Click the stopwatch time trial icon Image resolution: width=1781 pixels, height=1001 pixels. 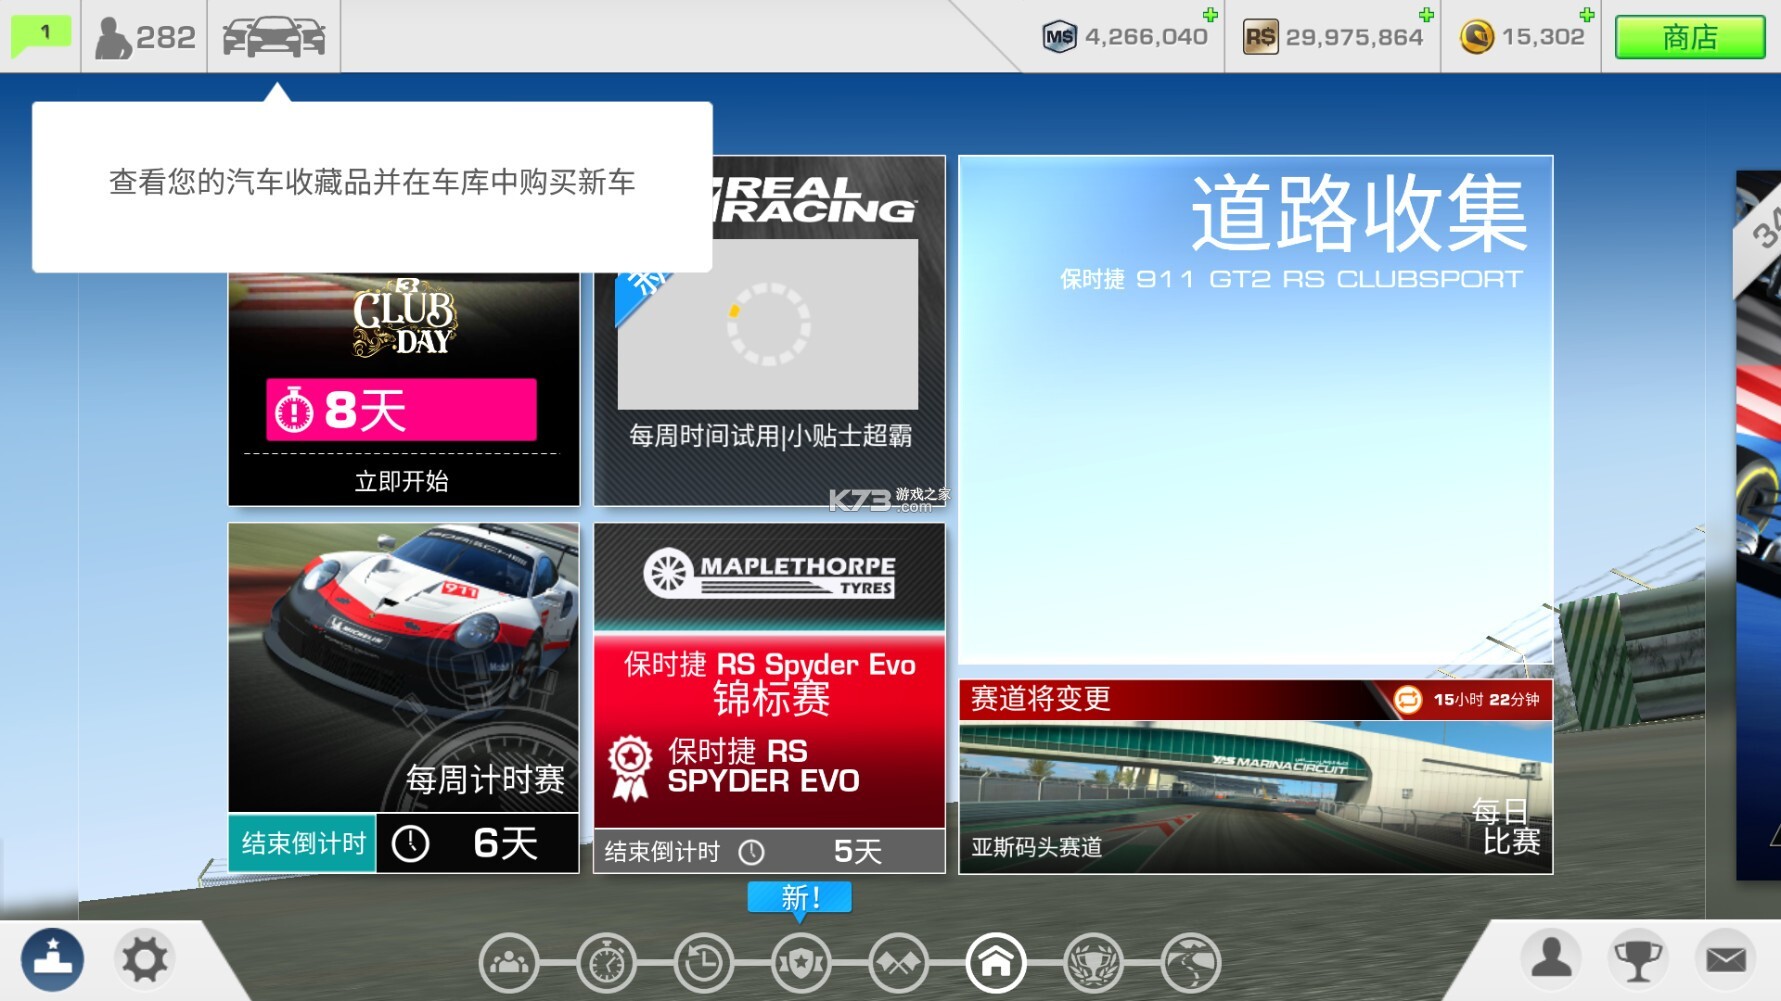(x=604, y=963)
